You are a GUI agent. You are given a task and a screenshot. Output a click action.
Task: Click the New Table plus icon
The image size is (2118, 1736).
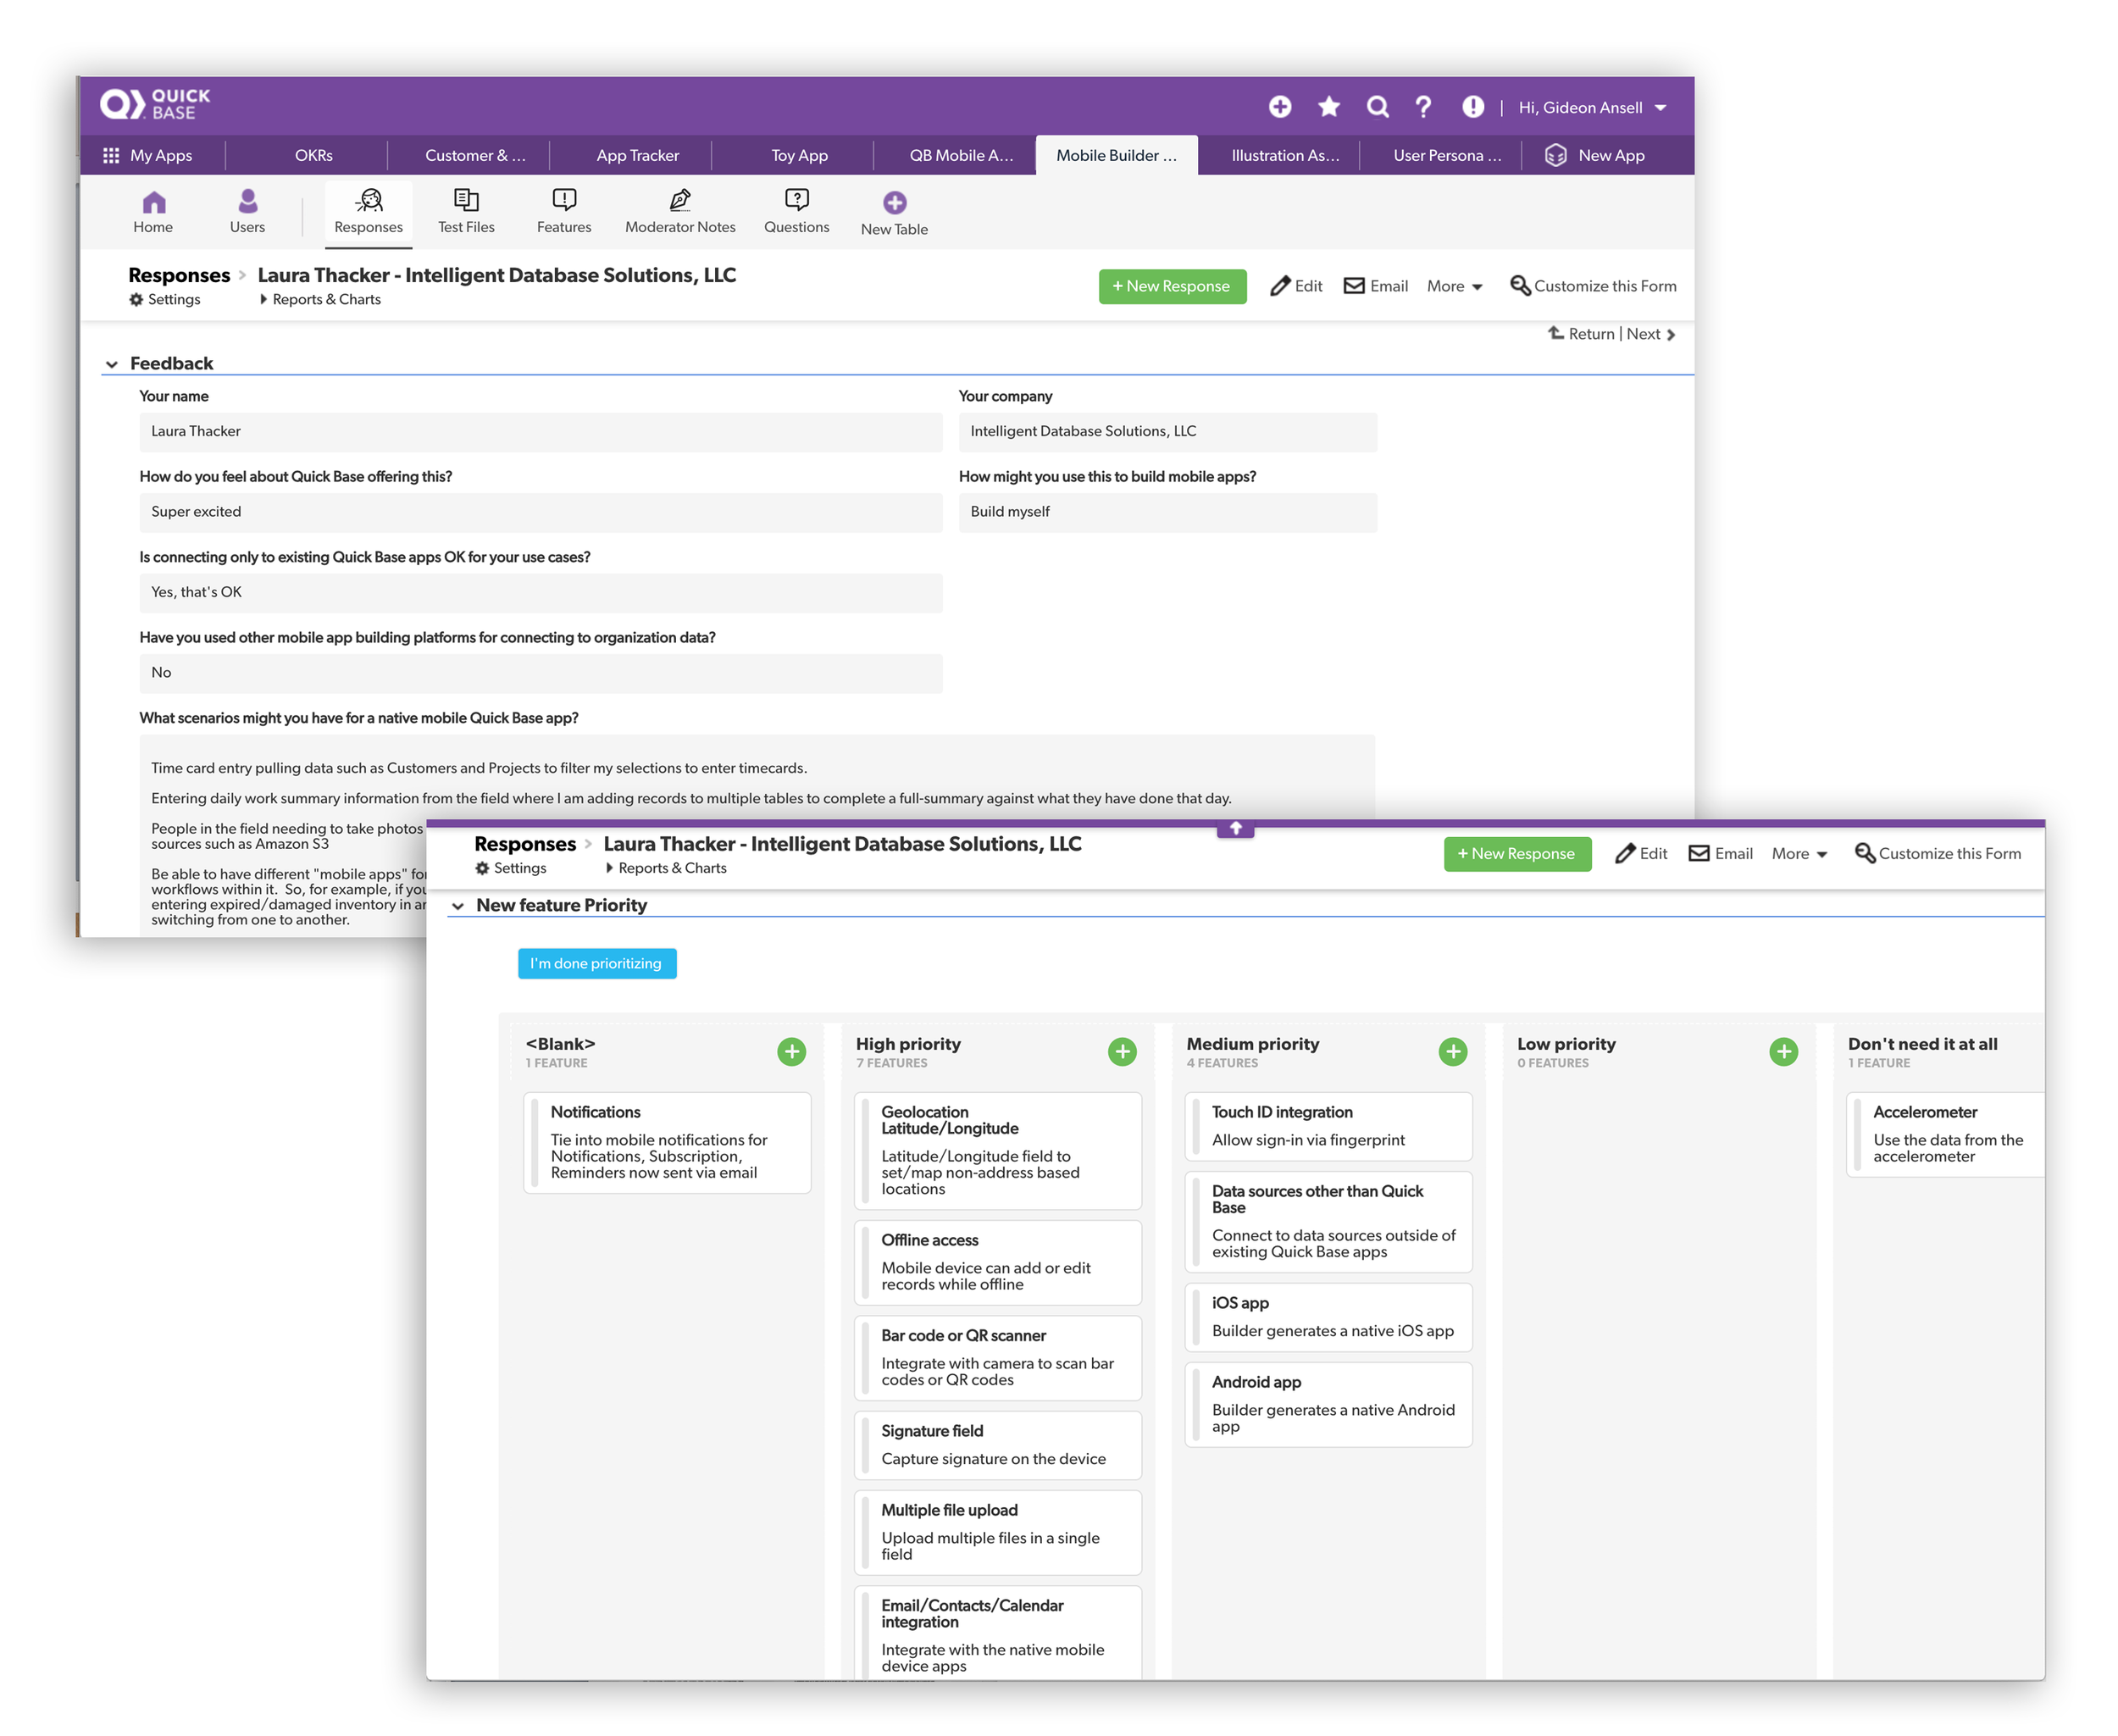pos(894,203)
